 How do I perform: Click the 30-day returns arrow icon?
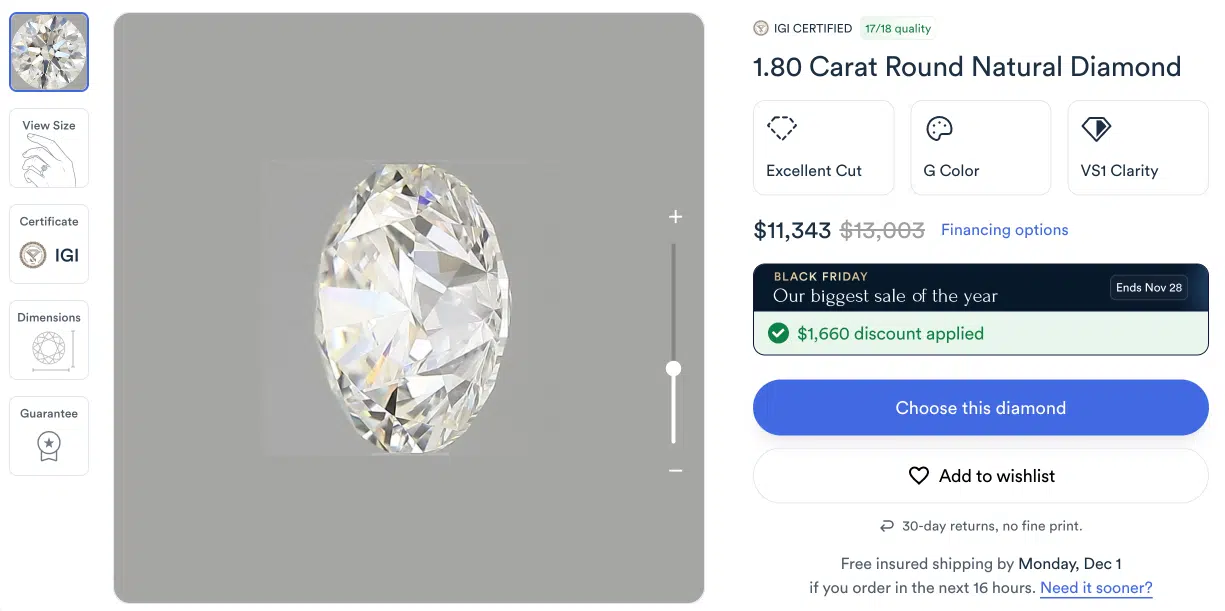pyautogui.click(x=886, y=524)
